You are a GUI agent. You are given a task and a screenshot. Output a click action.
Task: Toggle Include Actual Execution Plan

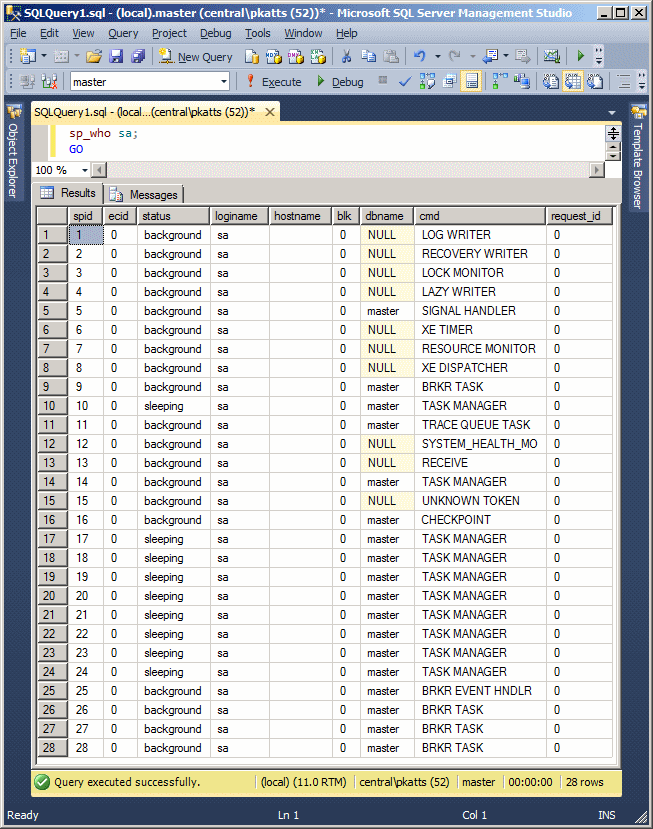[x=500, y=82]
